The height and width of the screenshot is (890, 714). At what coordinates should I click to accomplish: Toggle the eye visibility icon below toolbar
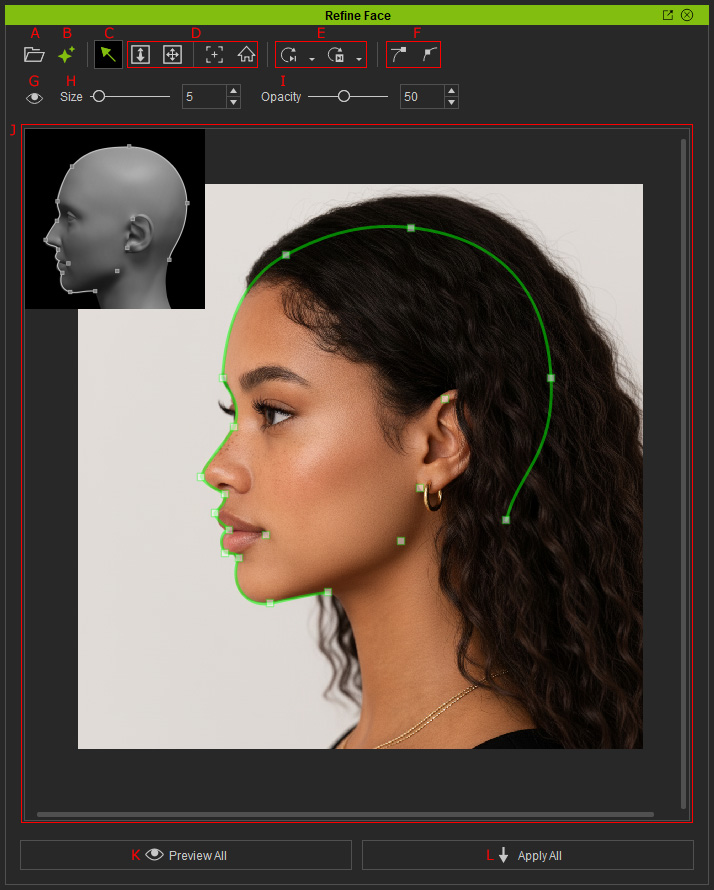(34, 98)
